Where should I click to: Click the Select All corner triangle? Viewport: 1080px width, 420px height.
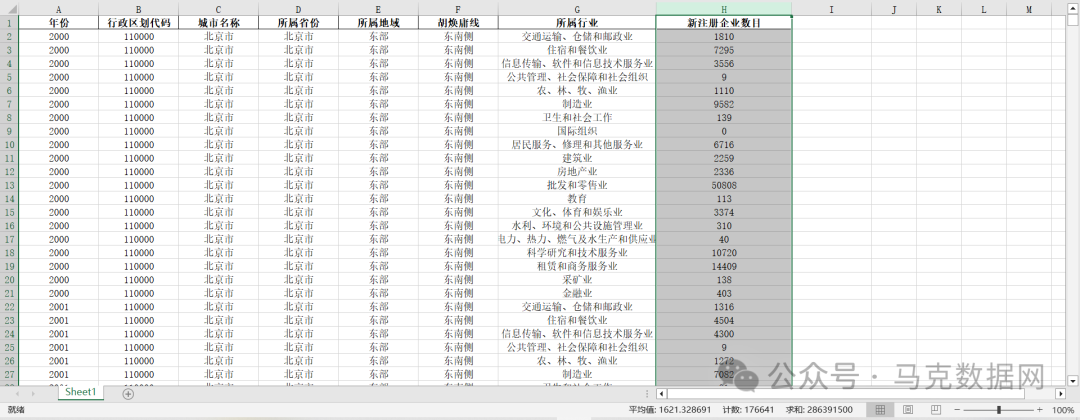pos(9,10)
